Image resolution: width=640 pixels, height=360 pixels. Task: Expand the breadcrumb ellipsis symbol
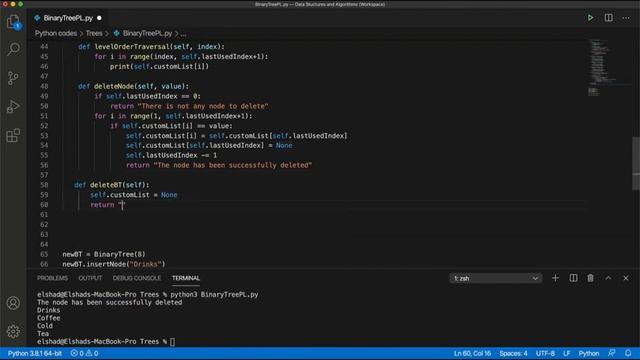[183, 34]
